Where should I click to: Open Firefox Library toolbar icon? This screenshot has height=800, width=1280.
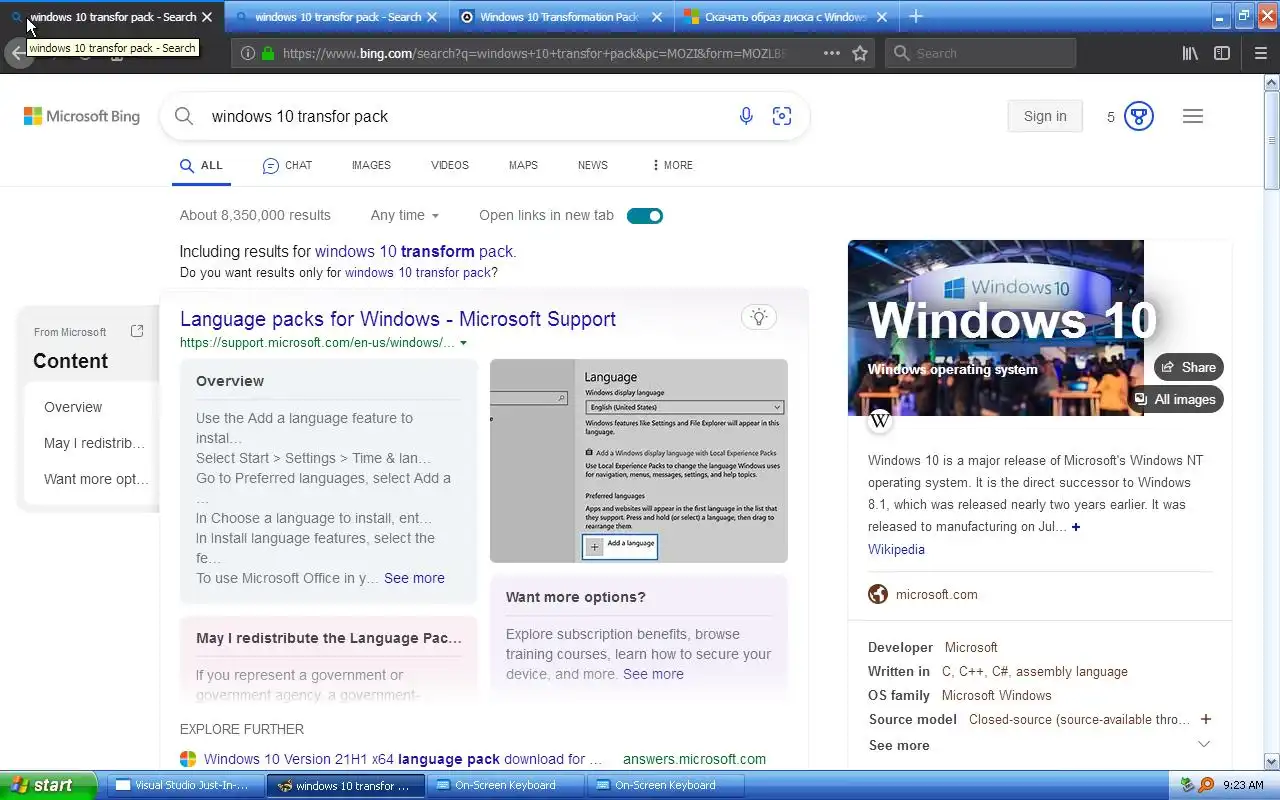1190,53
